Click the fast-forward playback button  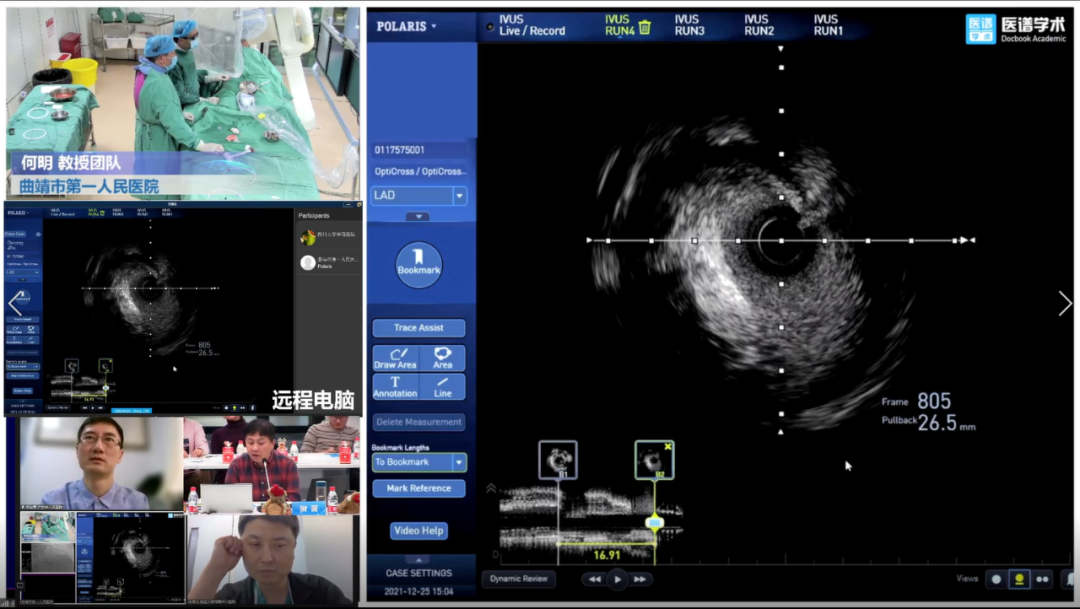coord(640,579)
